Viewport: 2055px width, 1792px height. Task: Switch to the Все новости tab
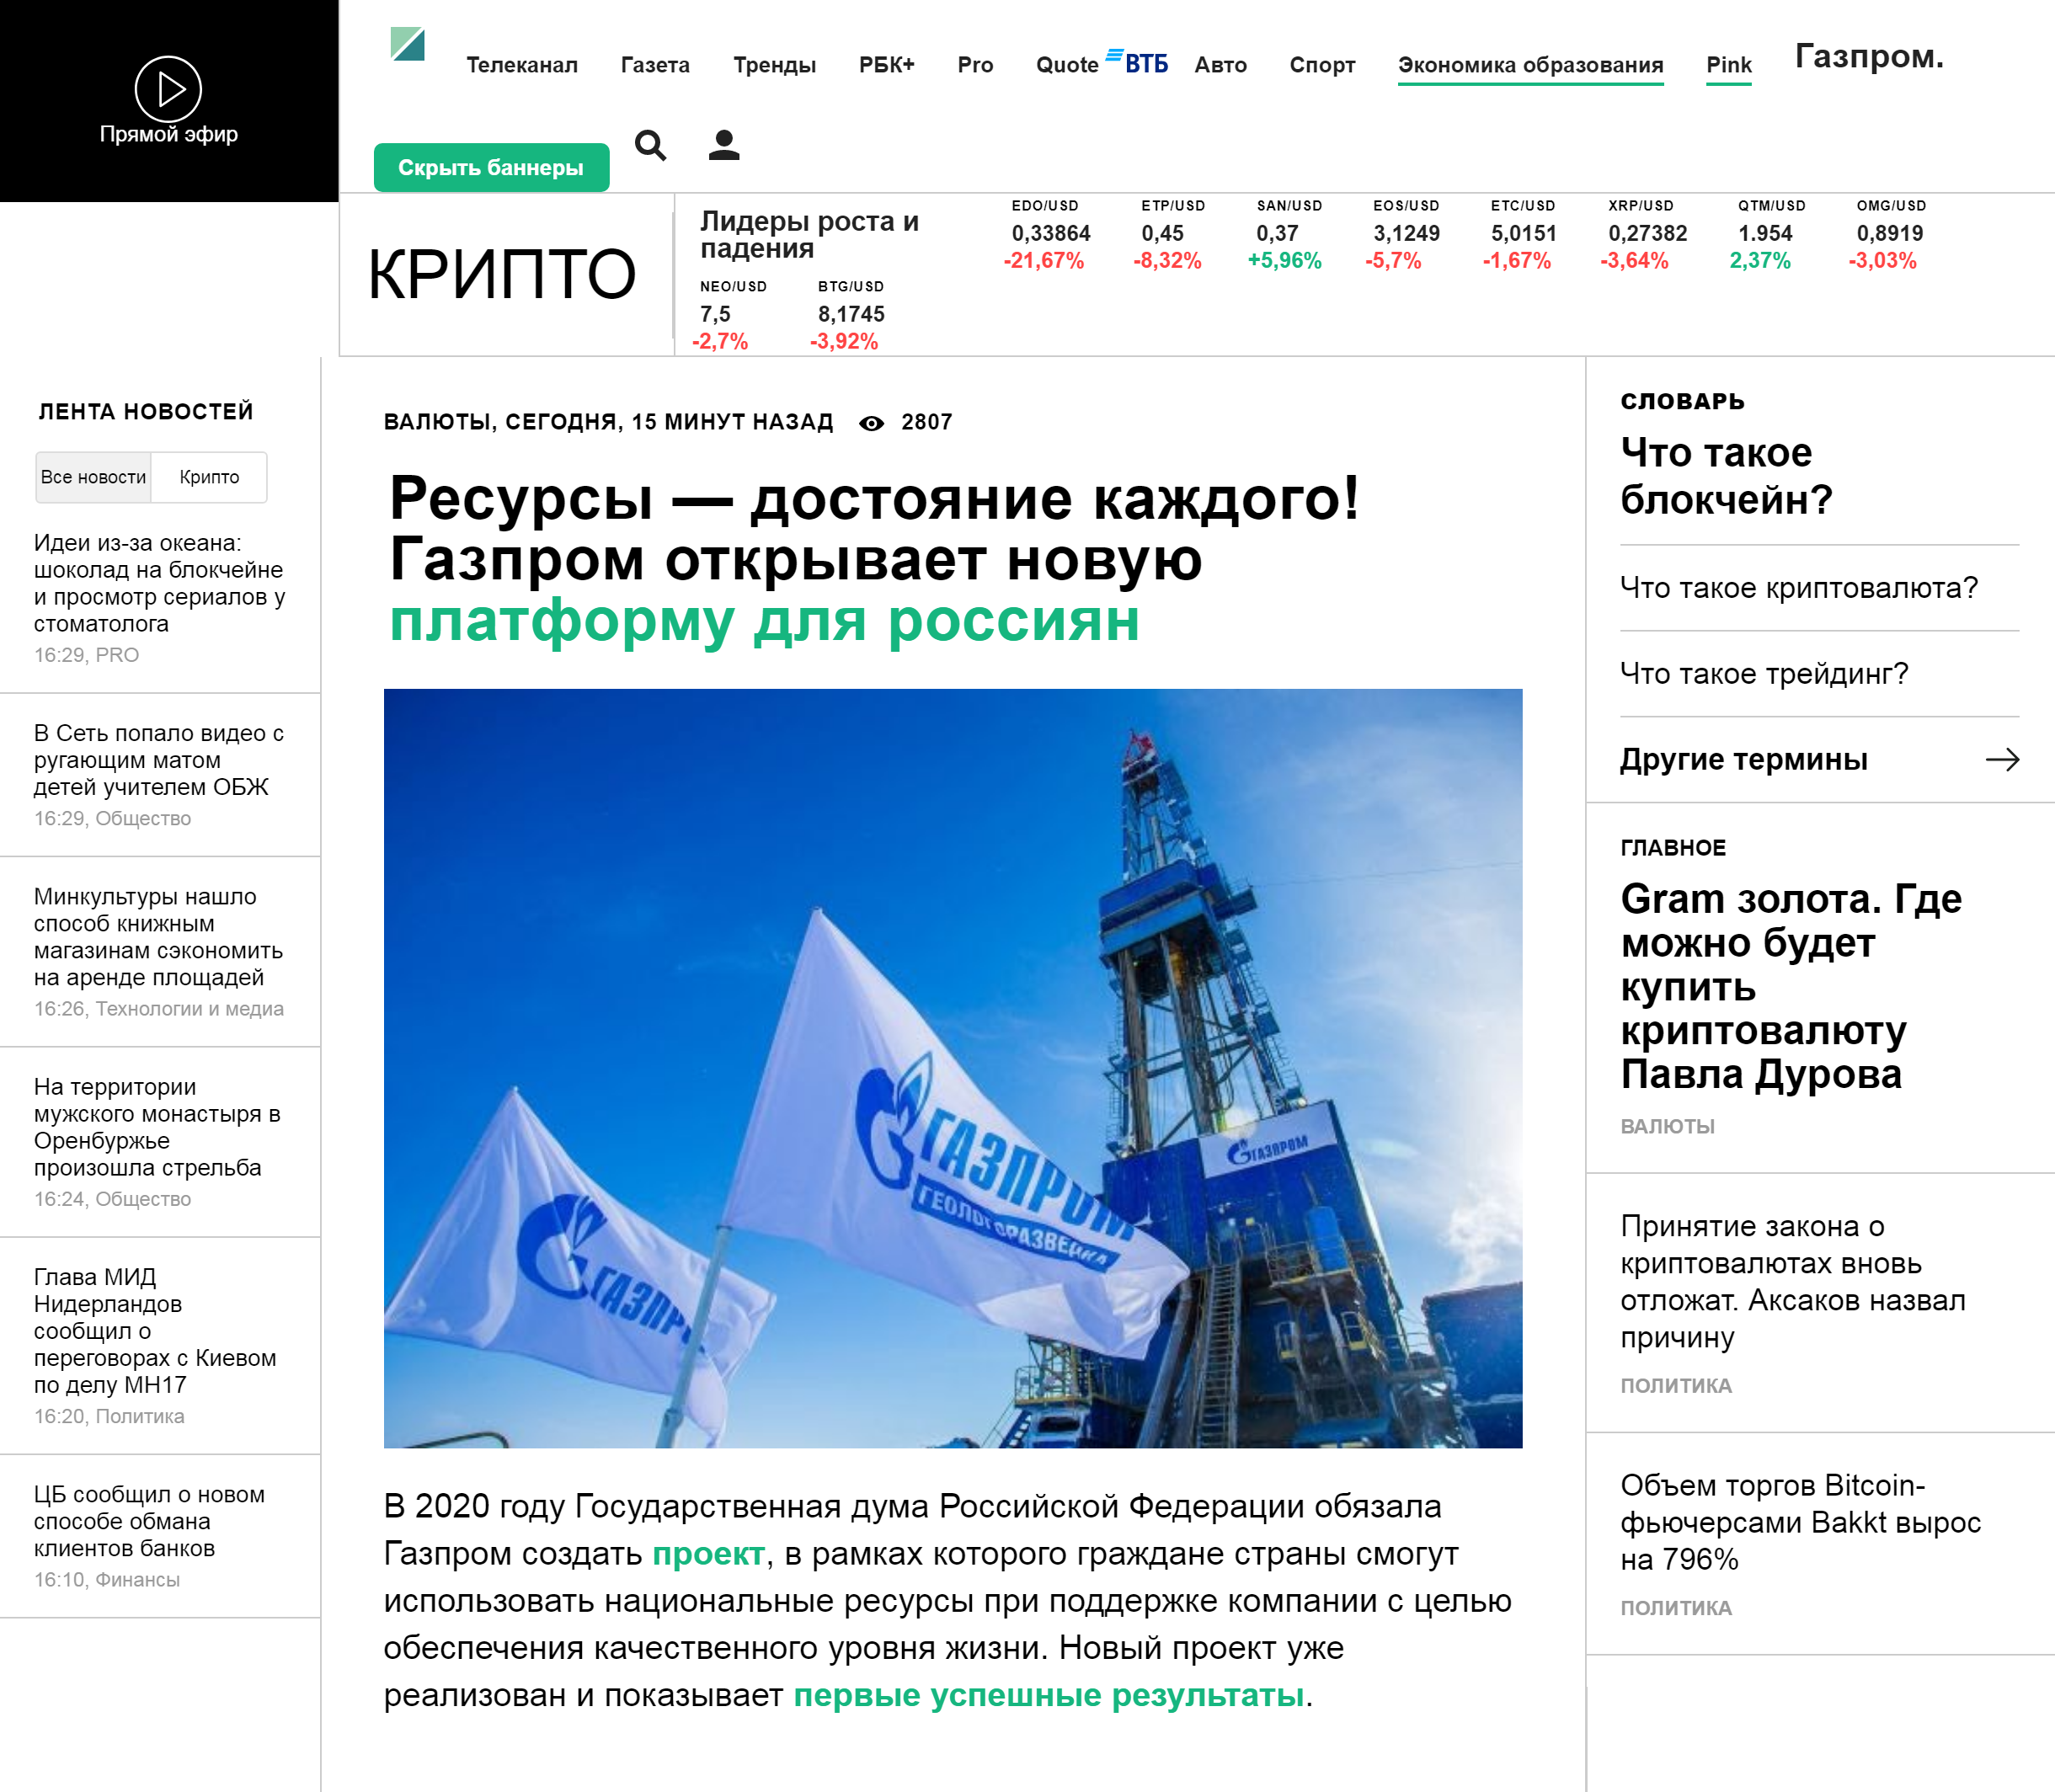(93, 477)
